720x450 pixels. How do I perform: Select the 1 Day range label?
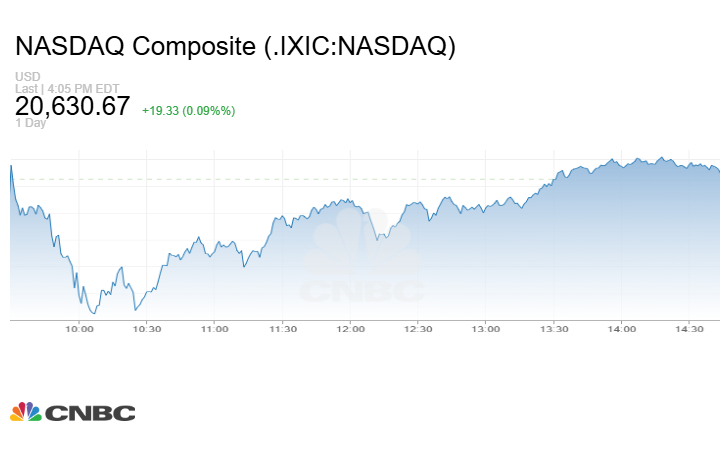point(33,124)
